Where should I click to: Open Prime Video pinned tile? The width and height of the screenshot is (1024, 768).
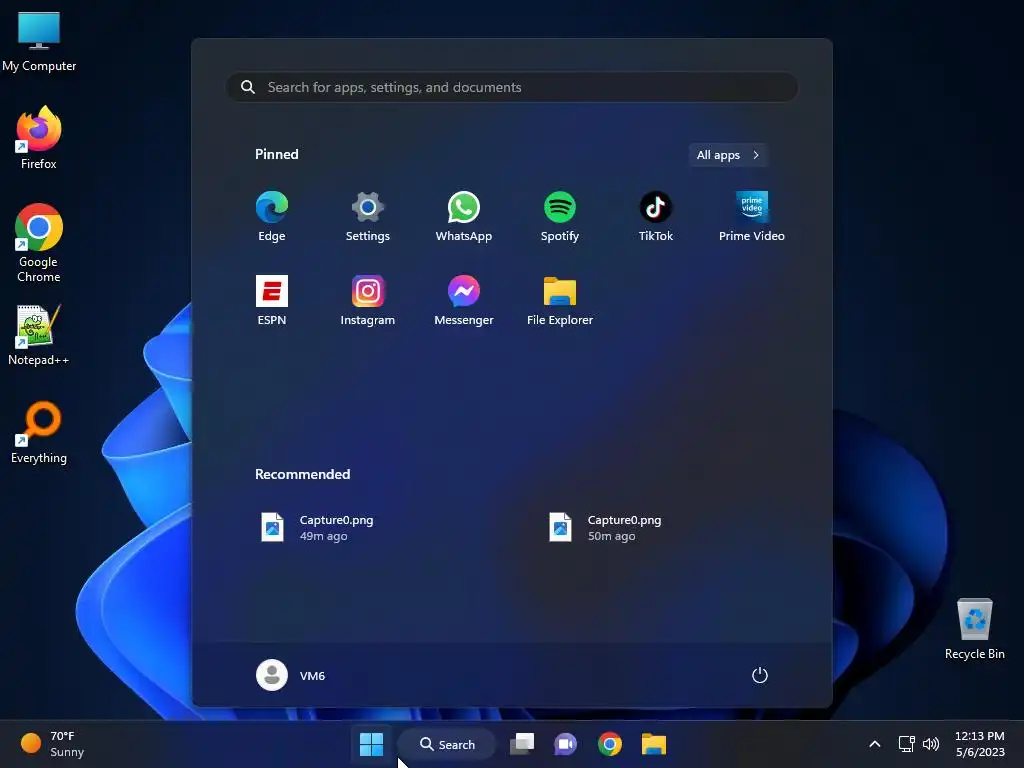pos(752,217)
